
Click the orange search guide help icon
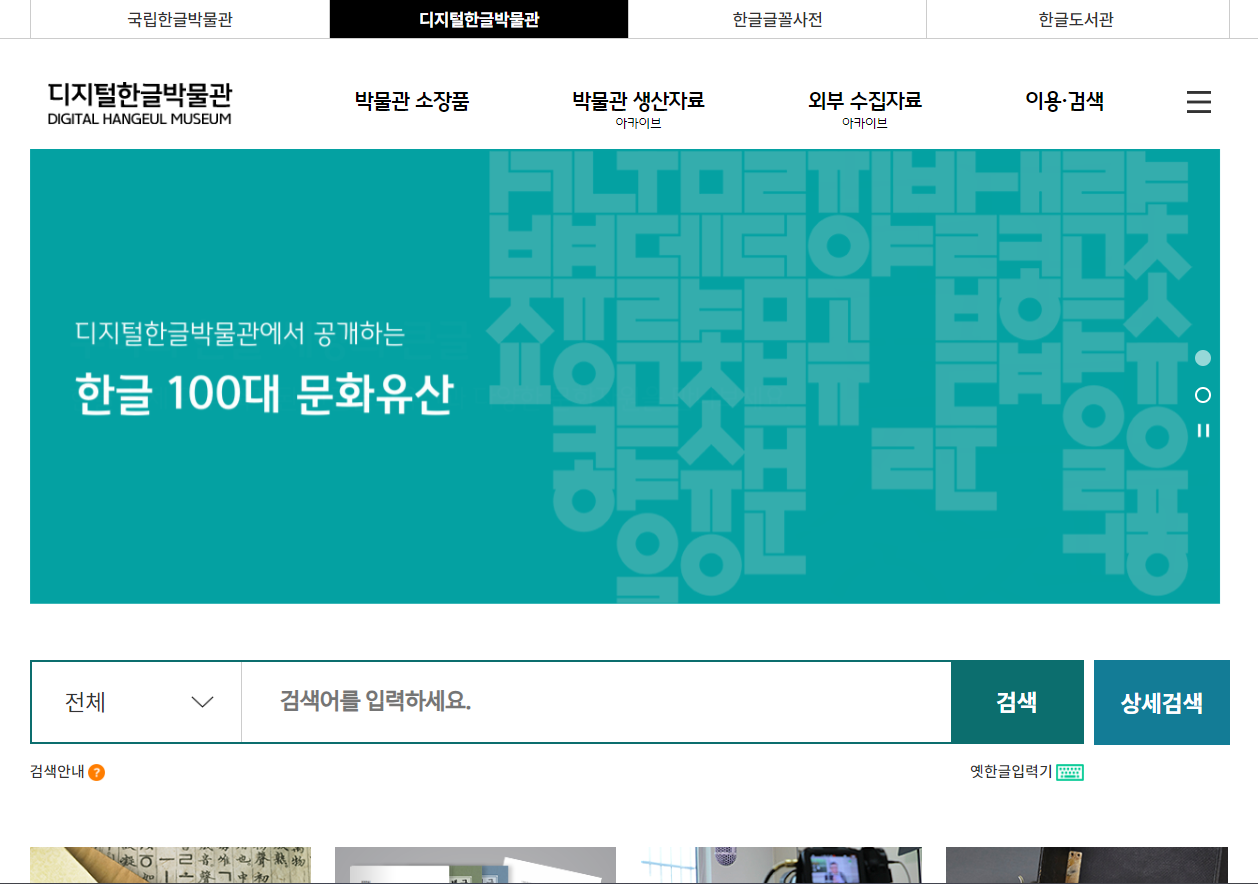pyautogui.click(x=96, y=772)
